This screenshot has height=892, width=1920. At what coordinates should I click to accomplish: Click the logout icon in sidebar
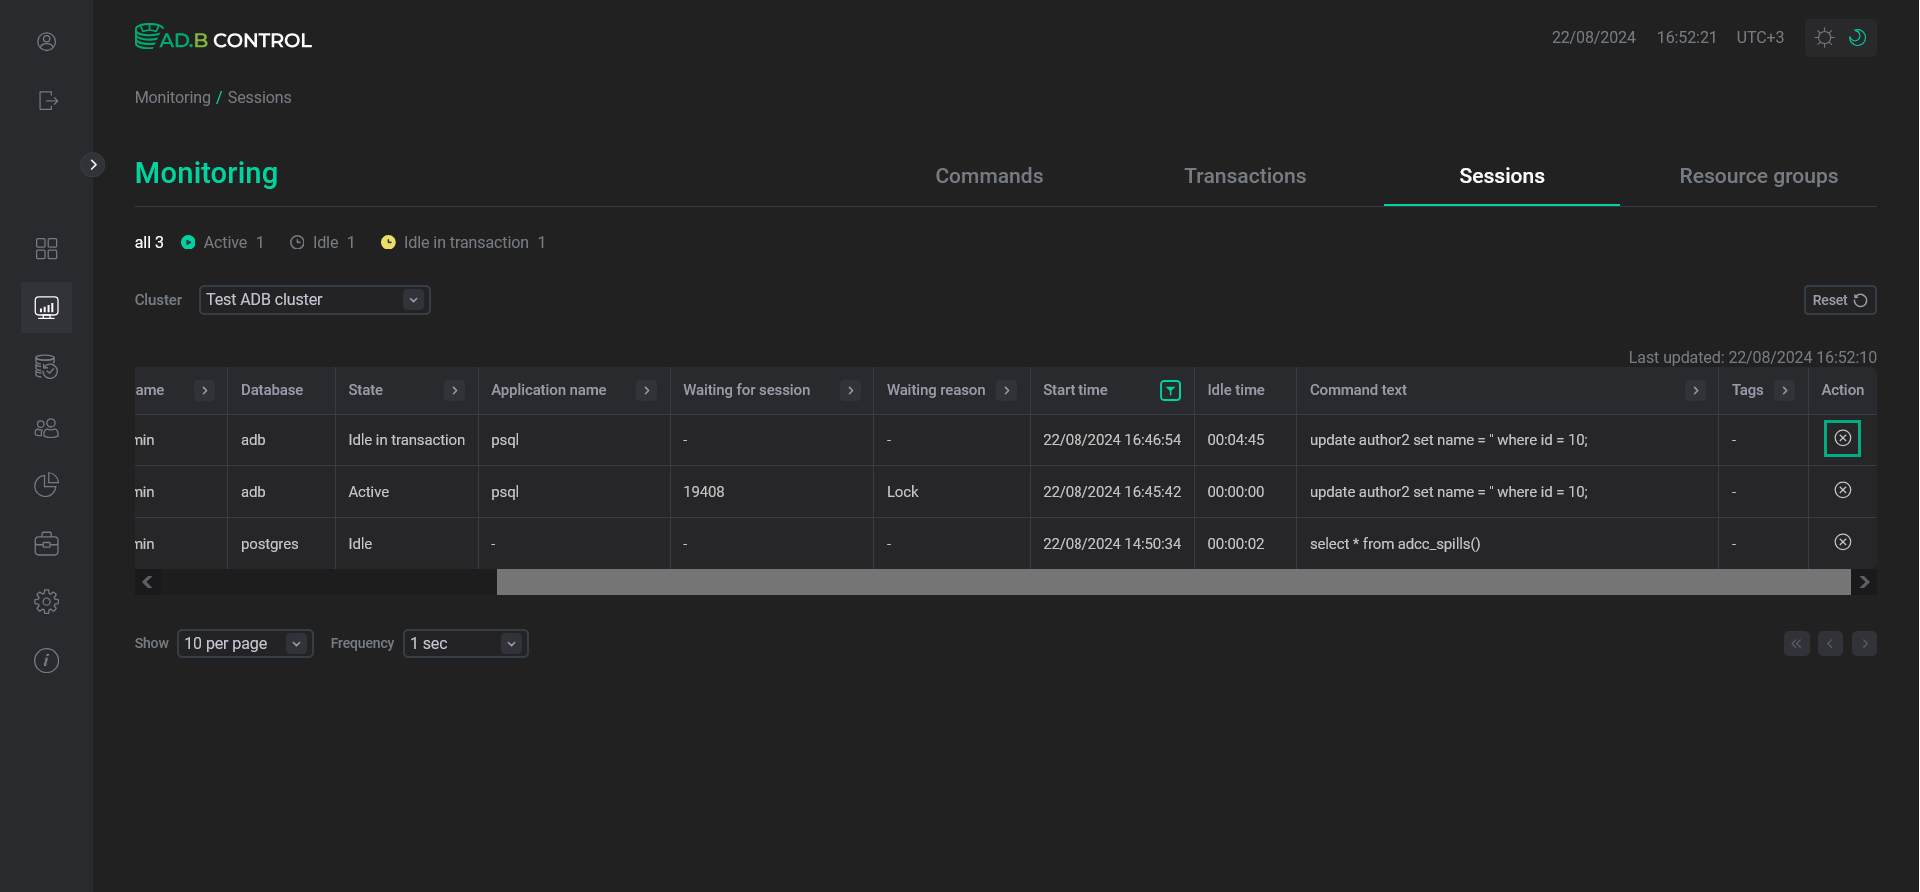[x=47, y=100]
